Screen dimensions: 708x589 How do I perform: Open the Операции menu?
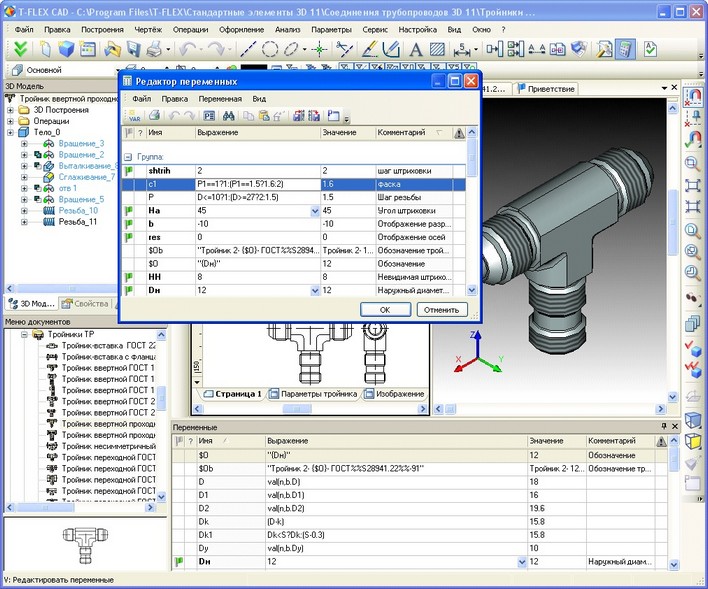191,29
